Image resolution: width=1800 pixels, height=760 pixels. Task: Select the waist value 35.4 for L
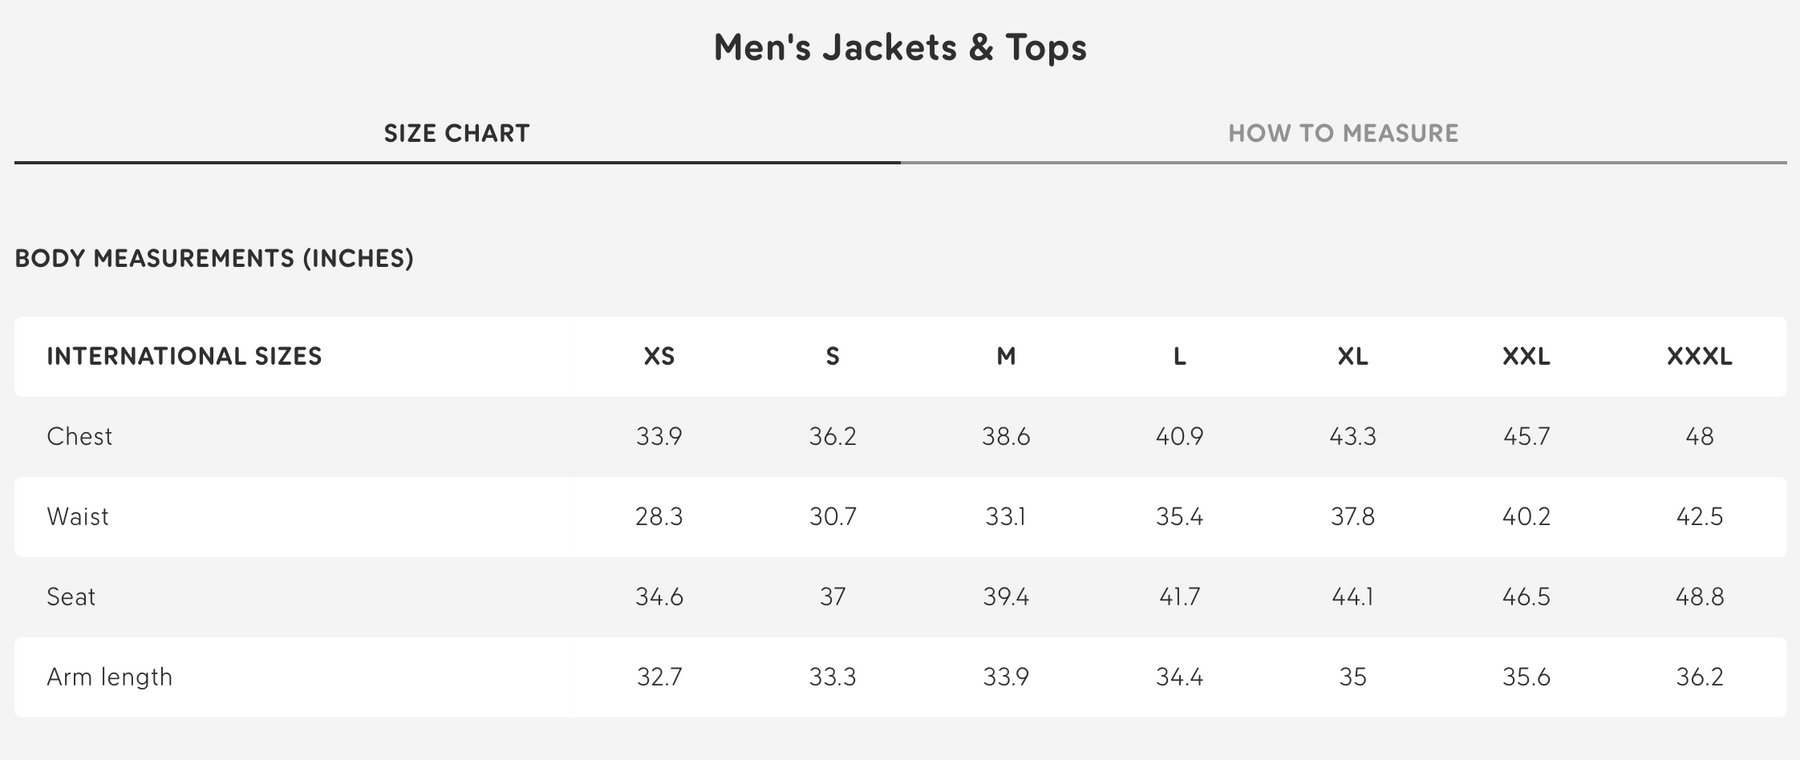1180,516
